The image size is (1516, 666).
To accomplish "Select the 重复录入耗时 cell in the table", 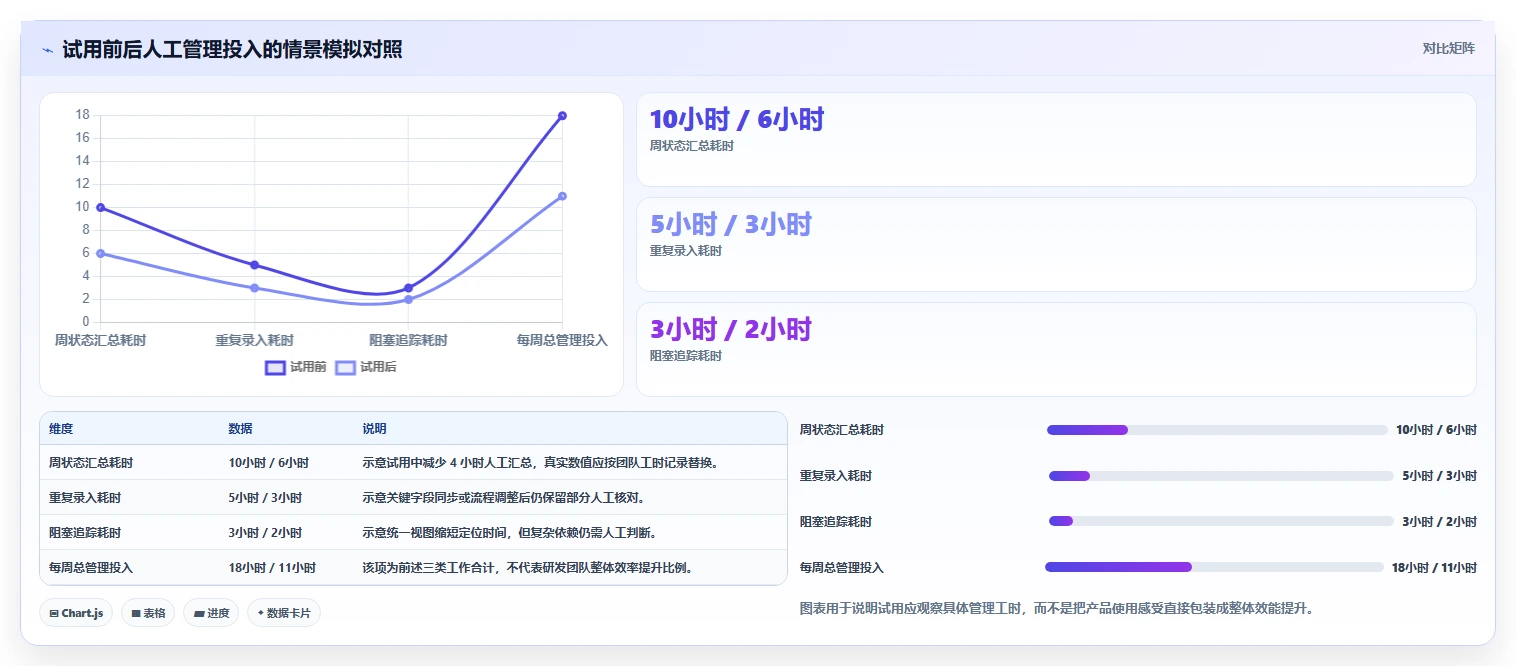I will click(85, 497).
